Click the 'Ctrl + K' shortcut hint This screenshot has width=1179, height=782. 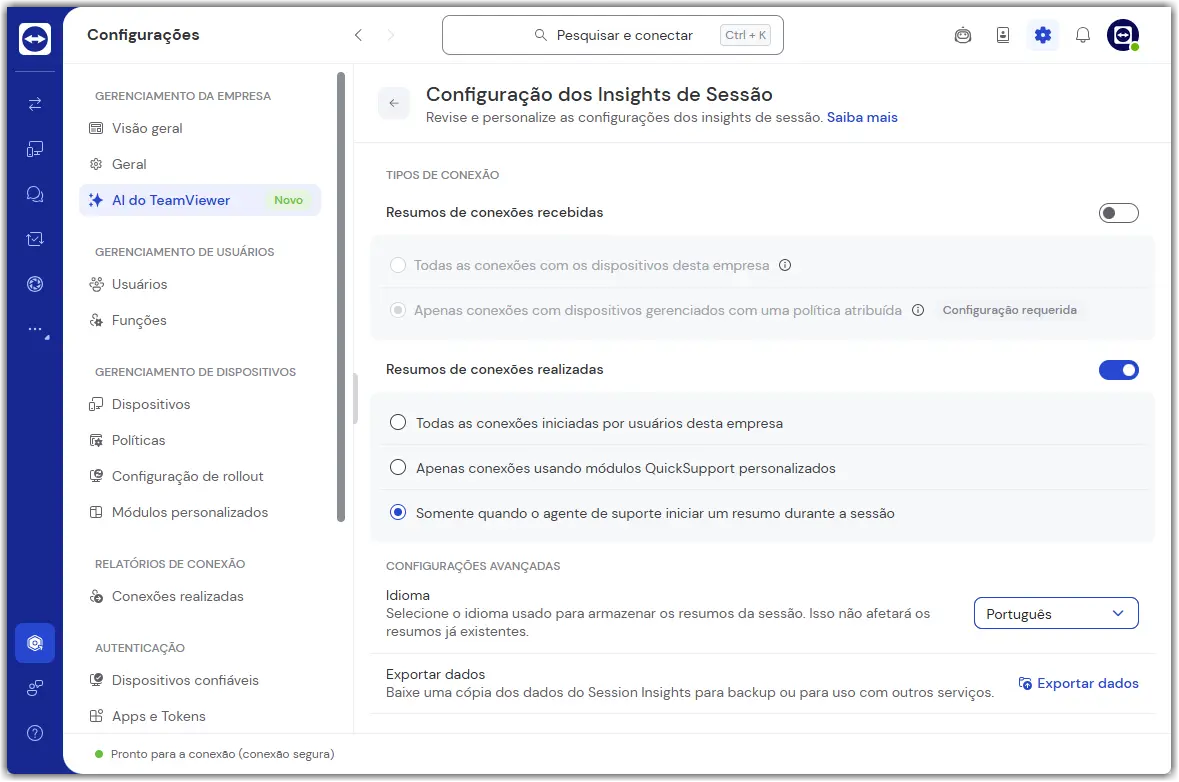point(745,35)
